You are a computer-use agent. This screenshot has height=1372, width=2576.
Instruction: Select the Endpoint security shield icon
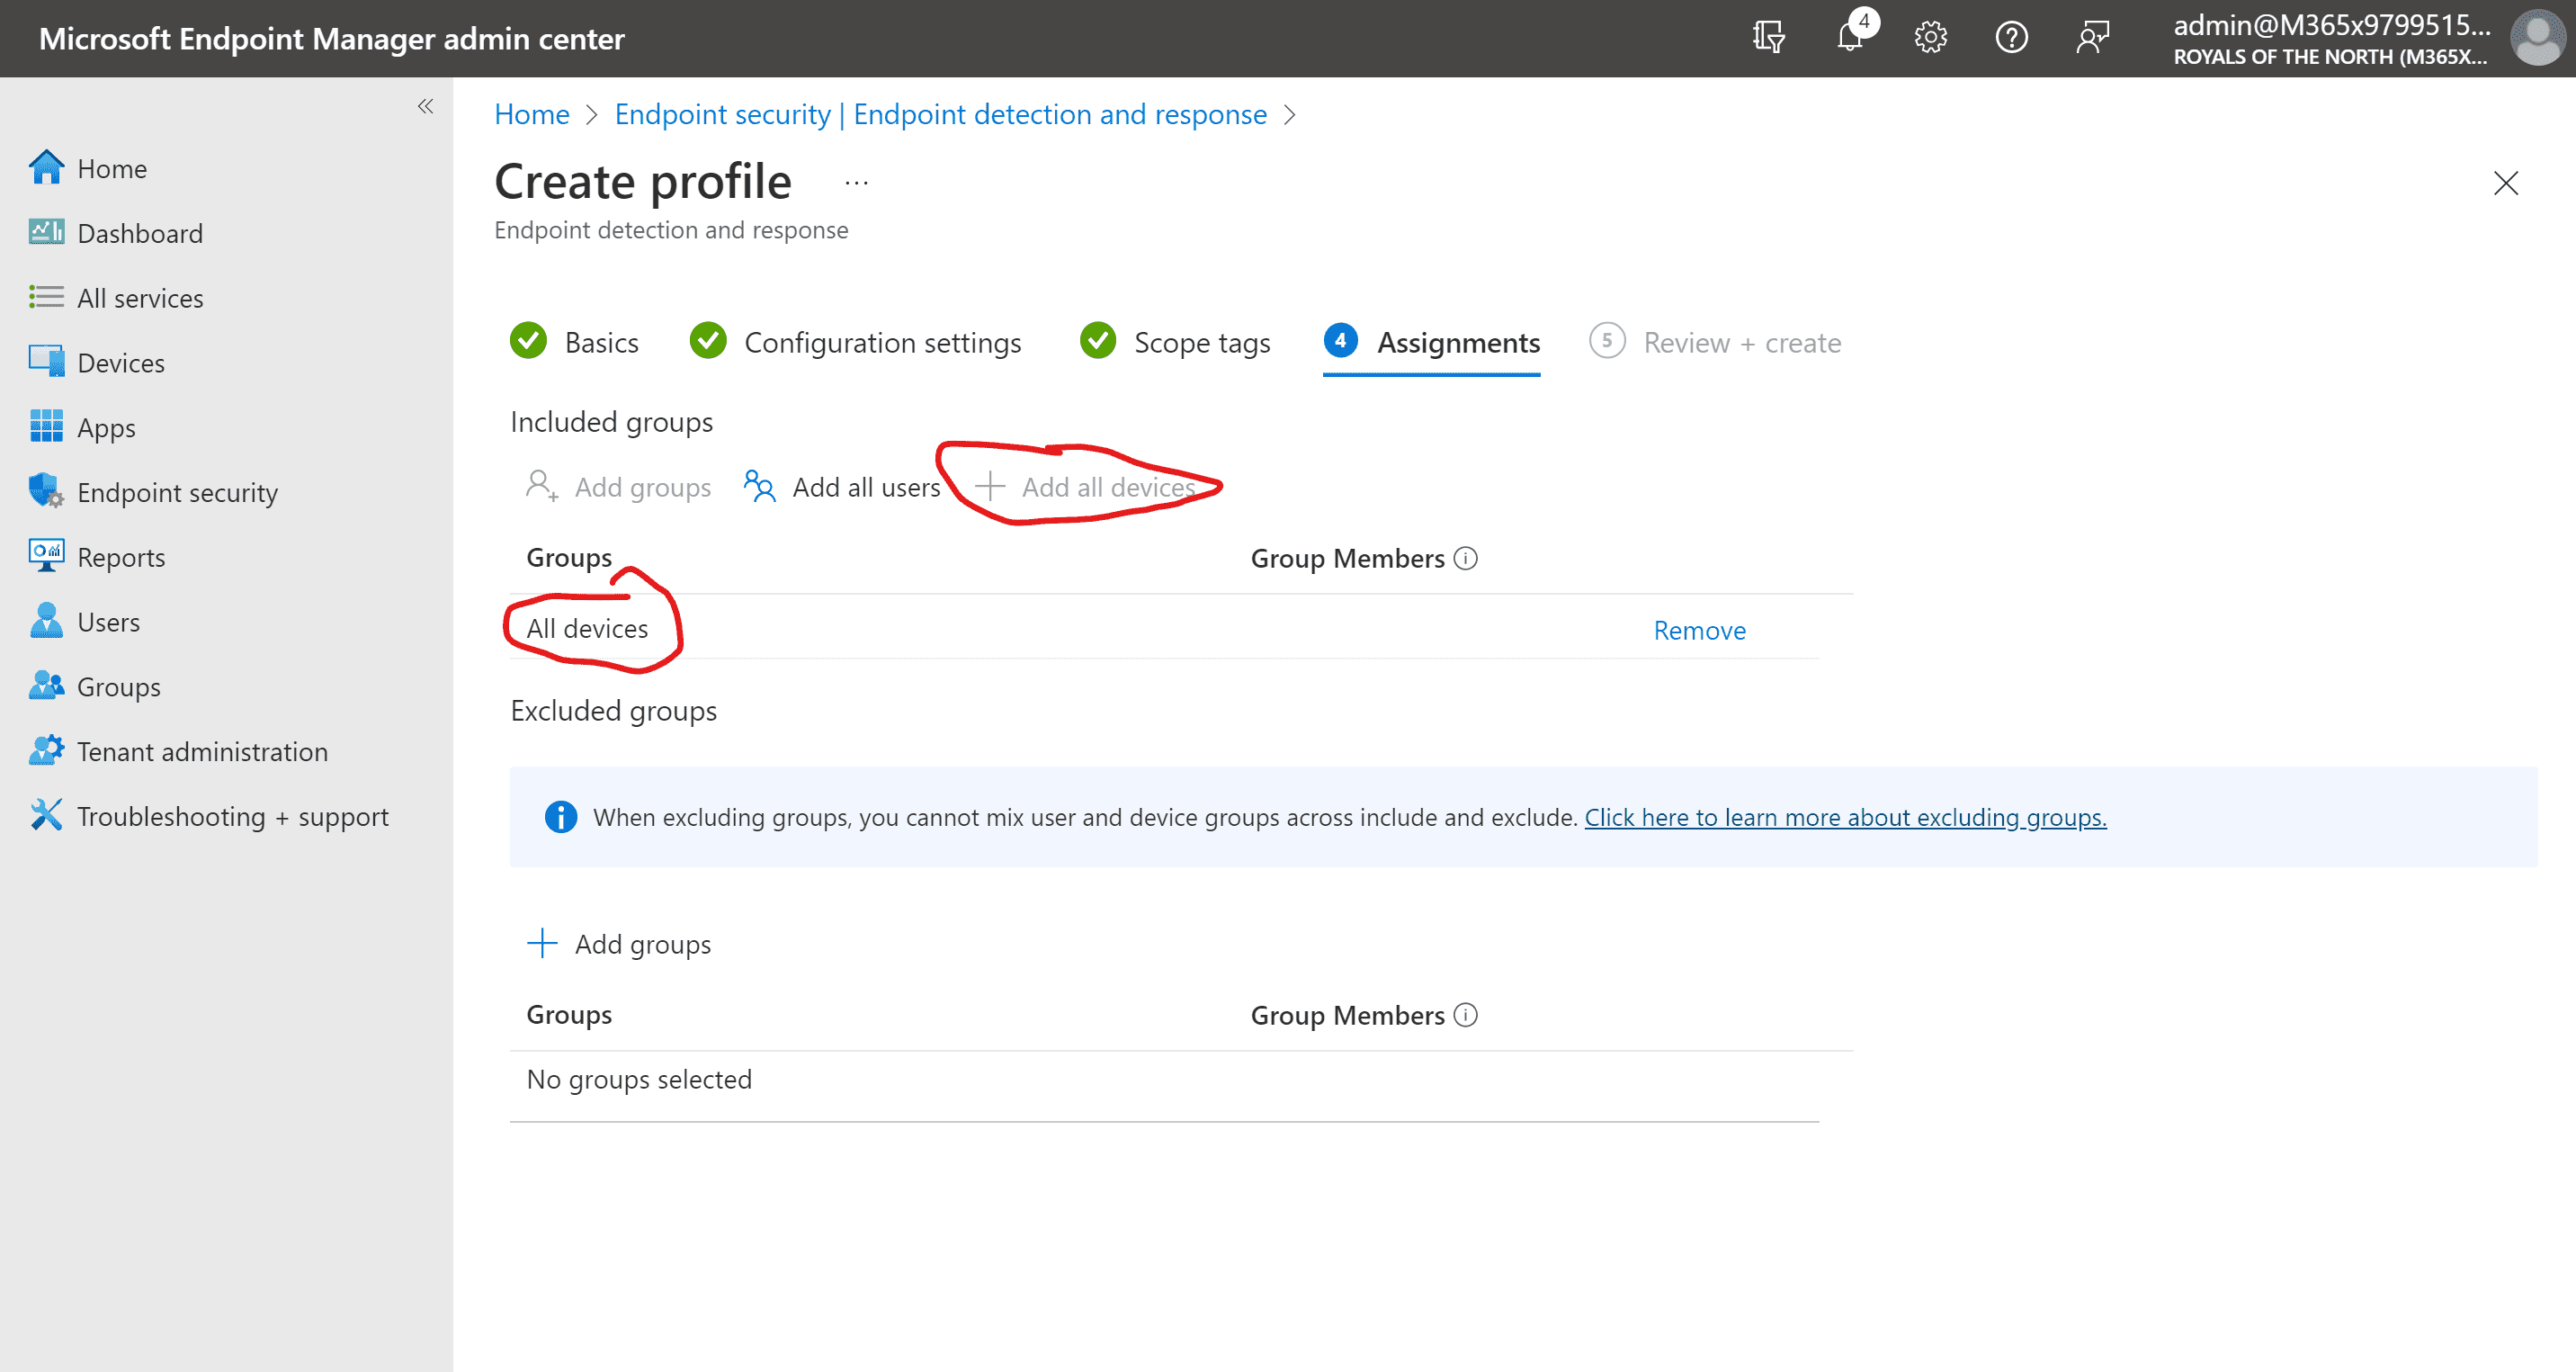click(x=45, y=491)
